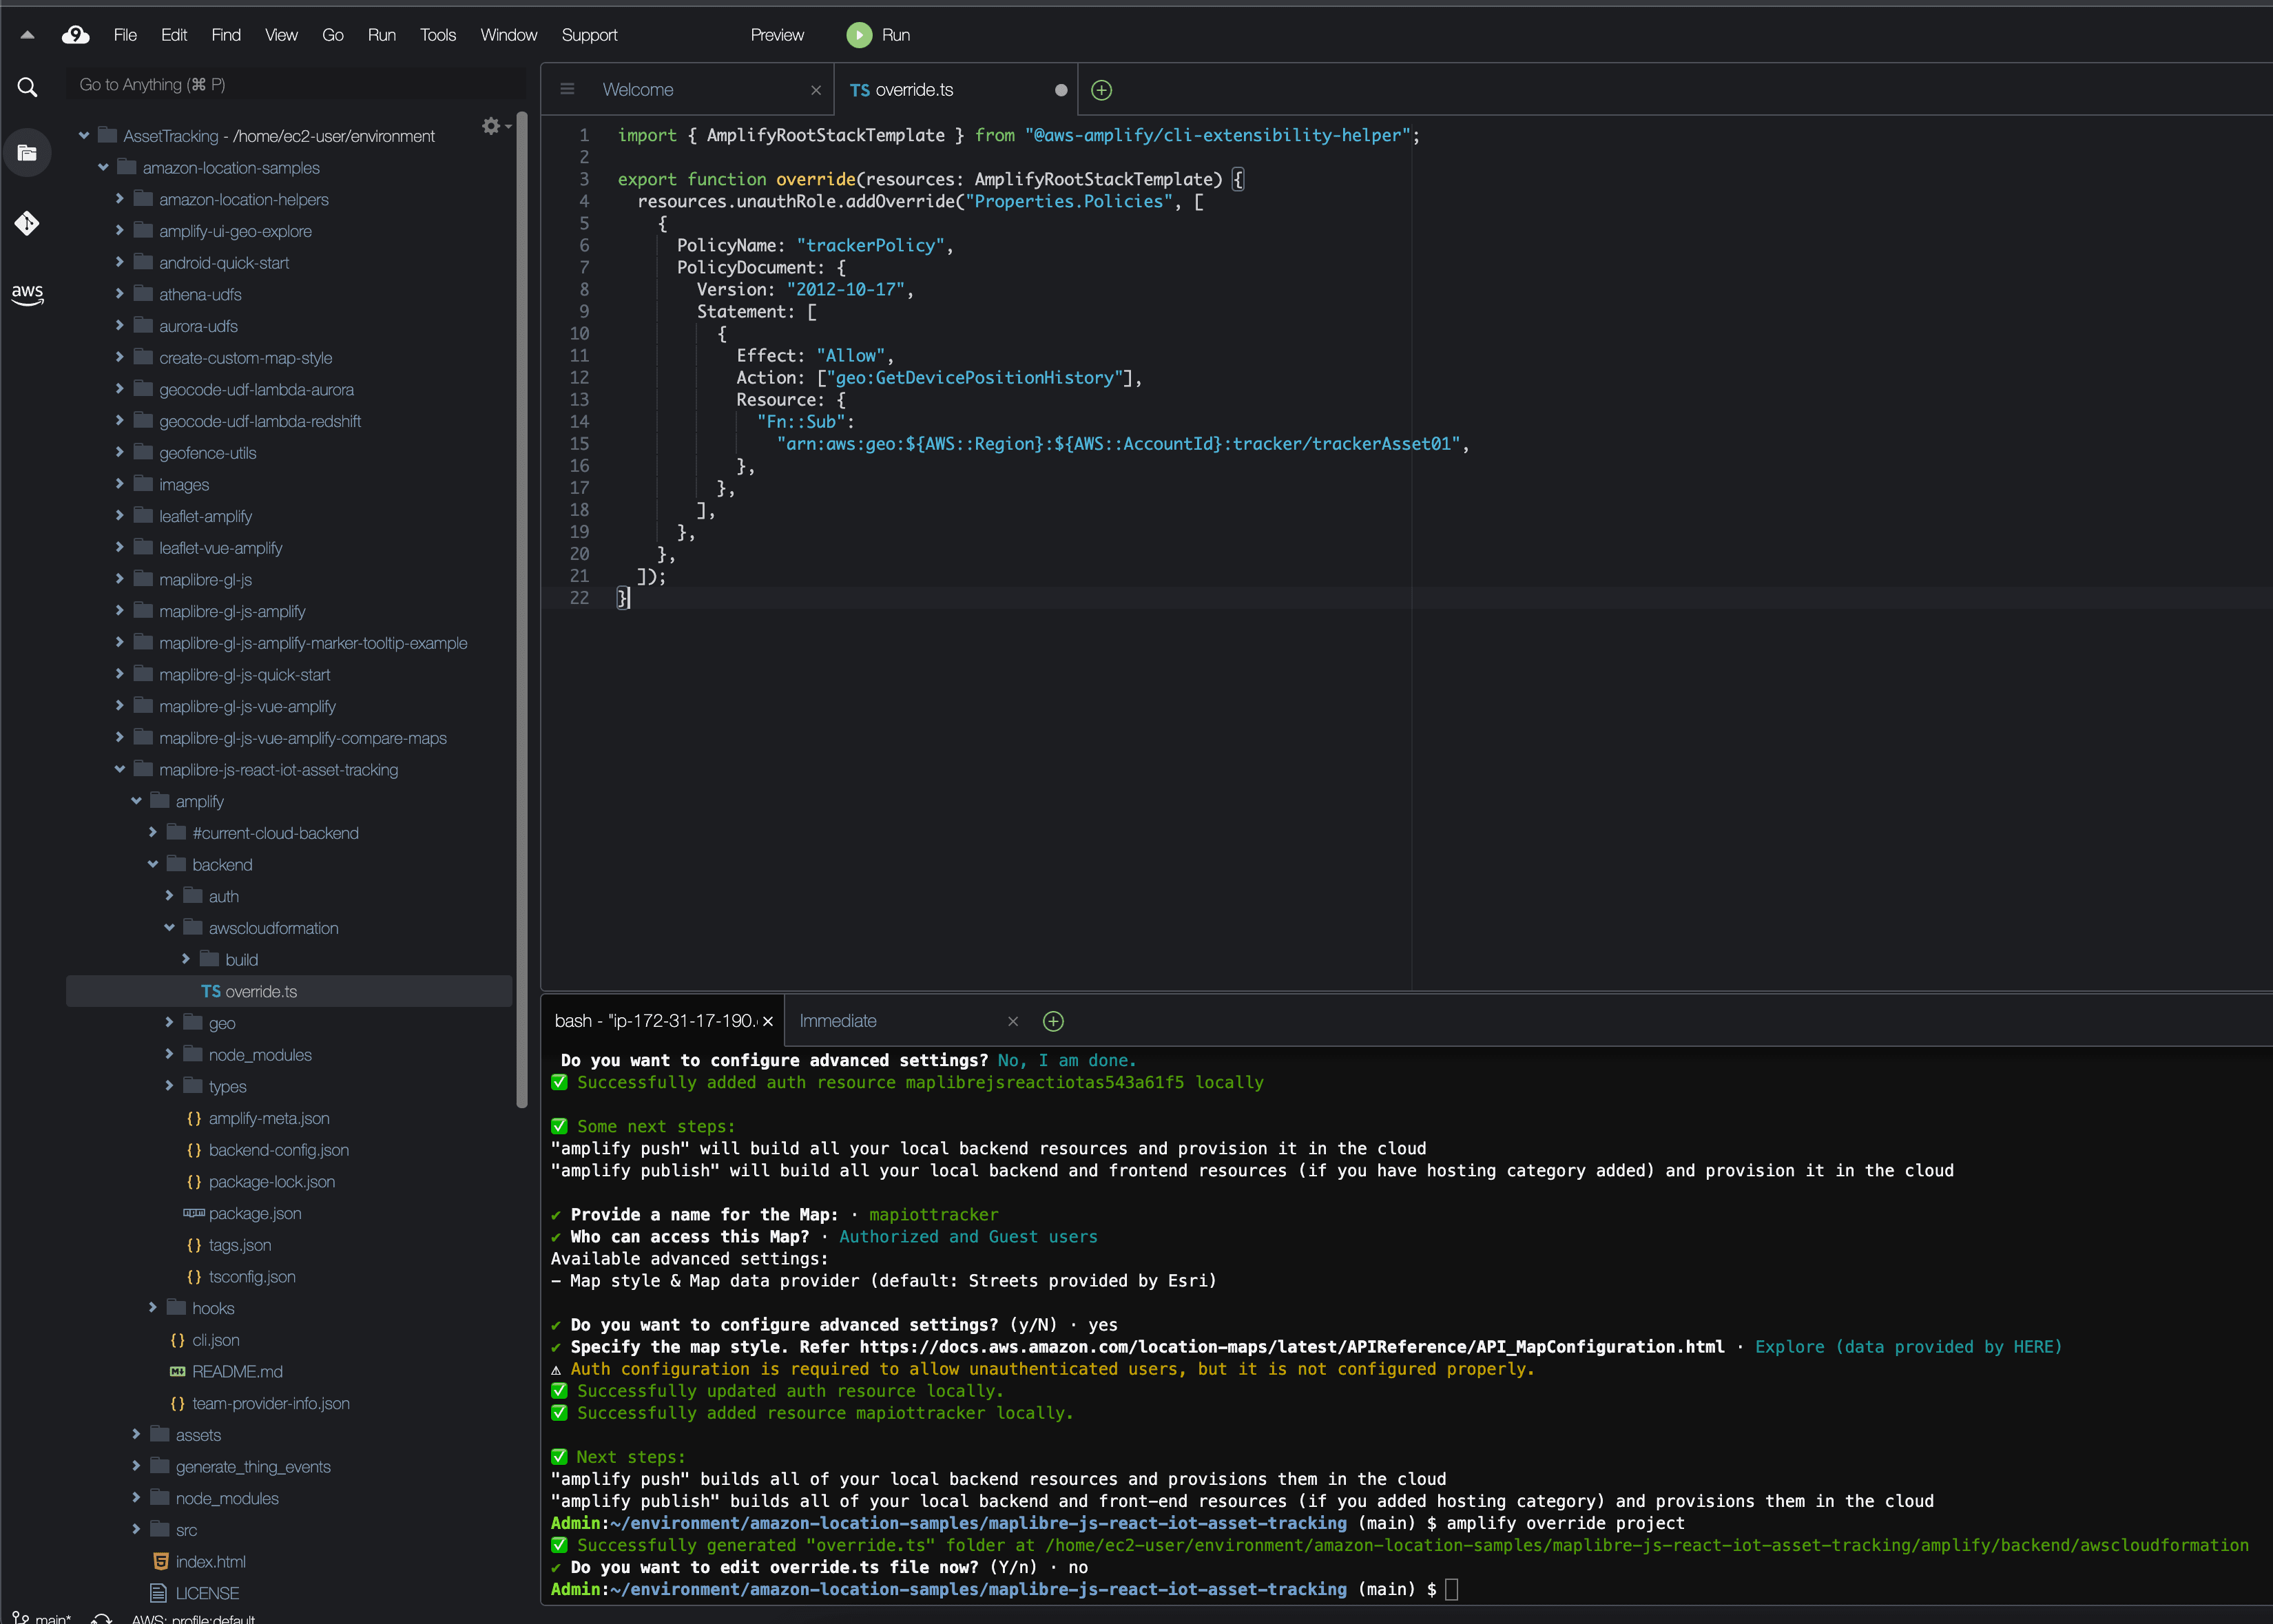Focus the Go to Anything search field
The height and width of the screenshot is (1624, 2273).
point(296,85)
